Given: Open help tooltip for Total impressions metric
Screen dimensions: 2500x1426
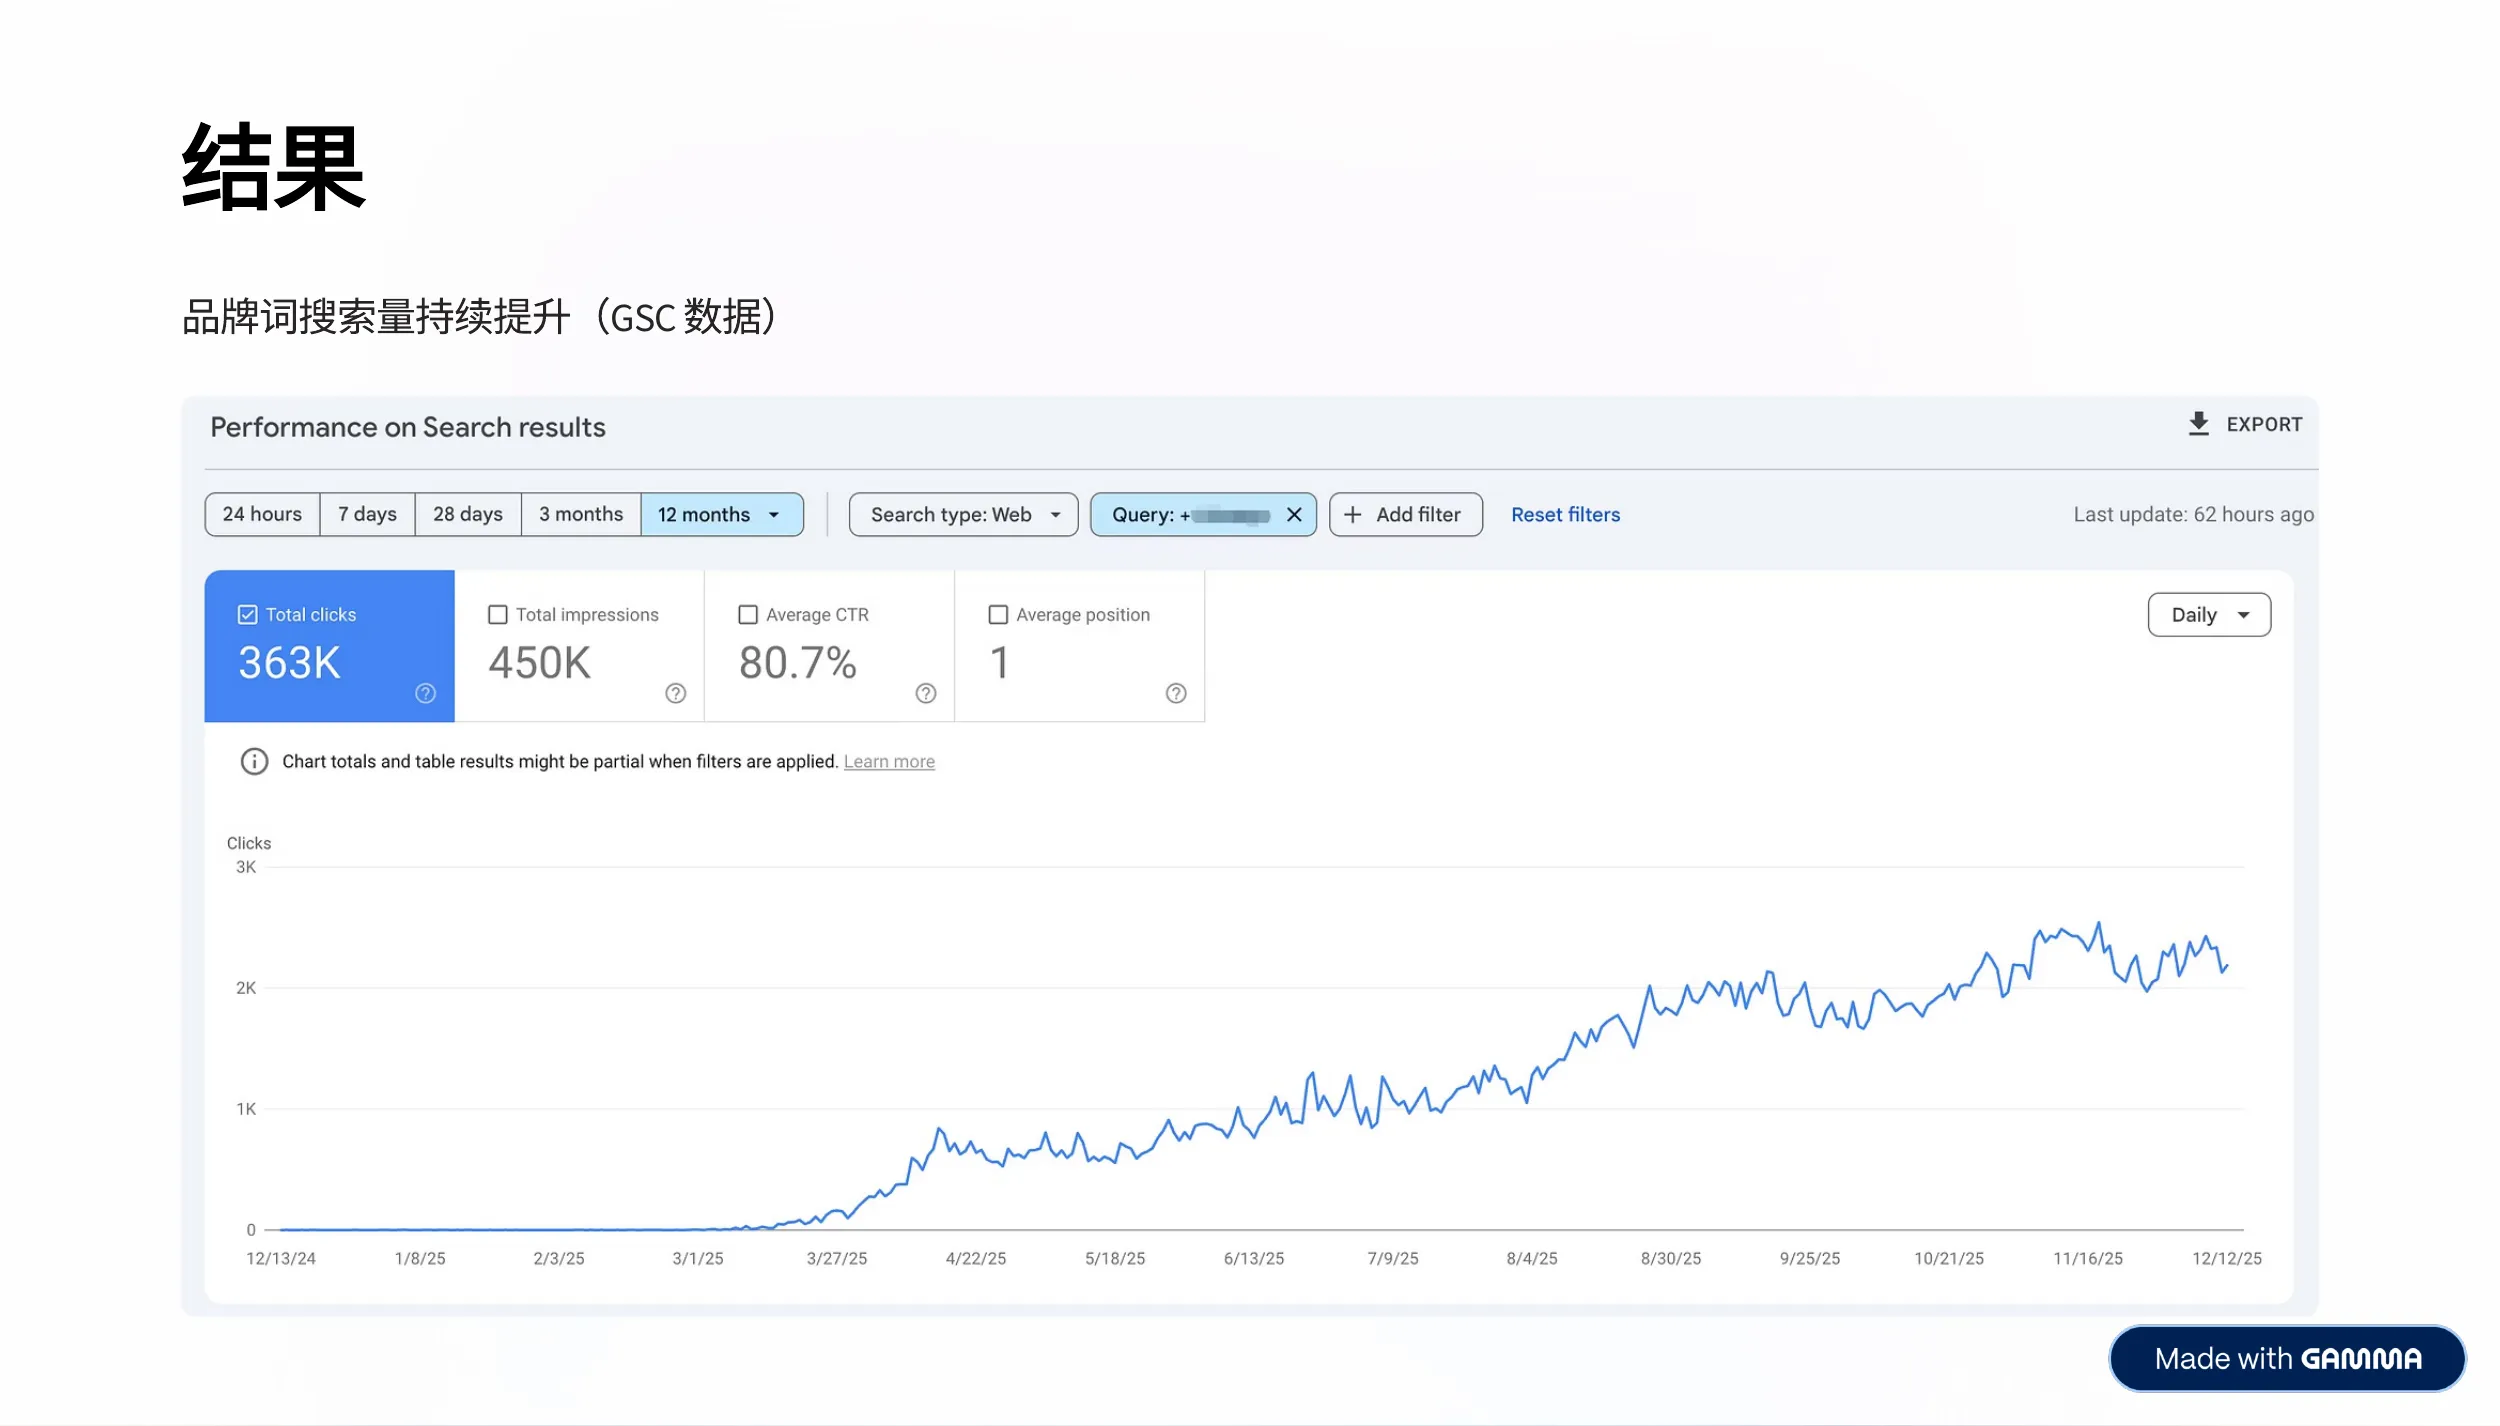Looking at the screenshot, I should [675, 692].
